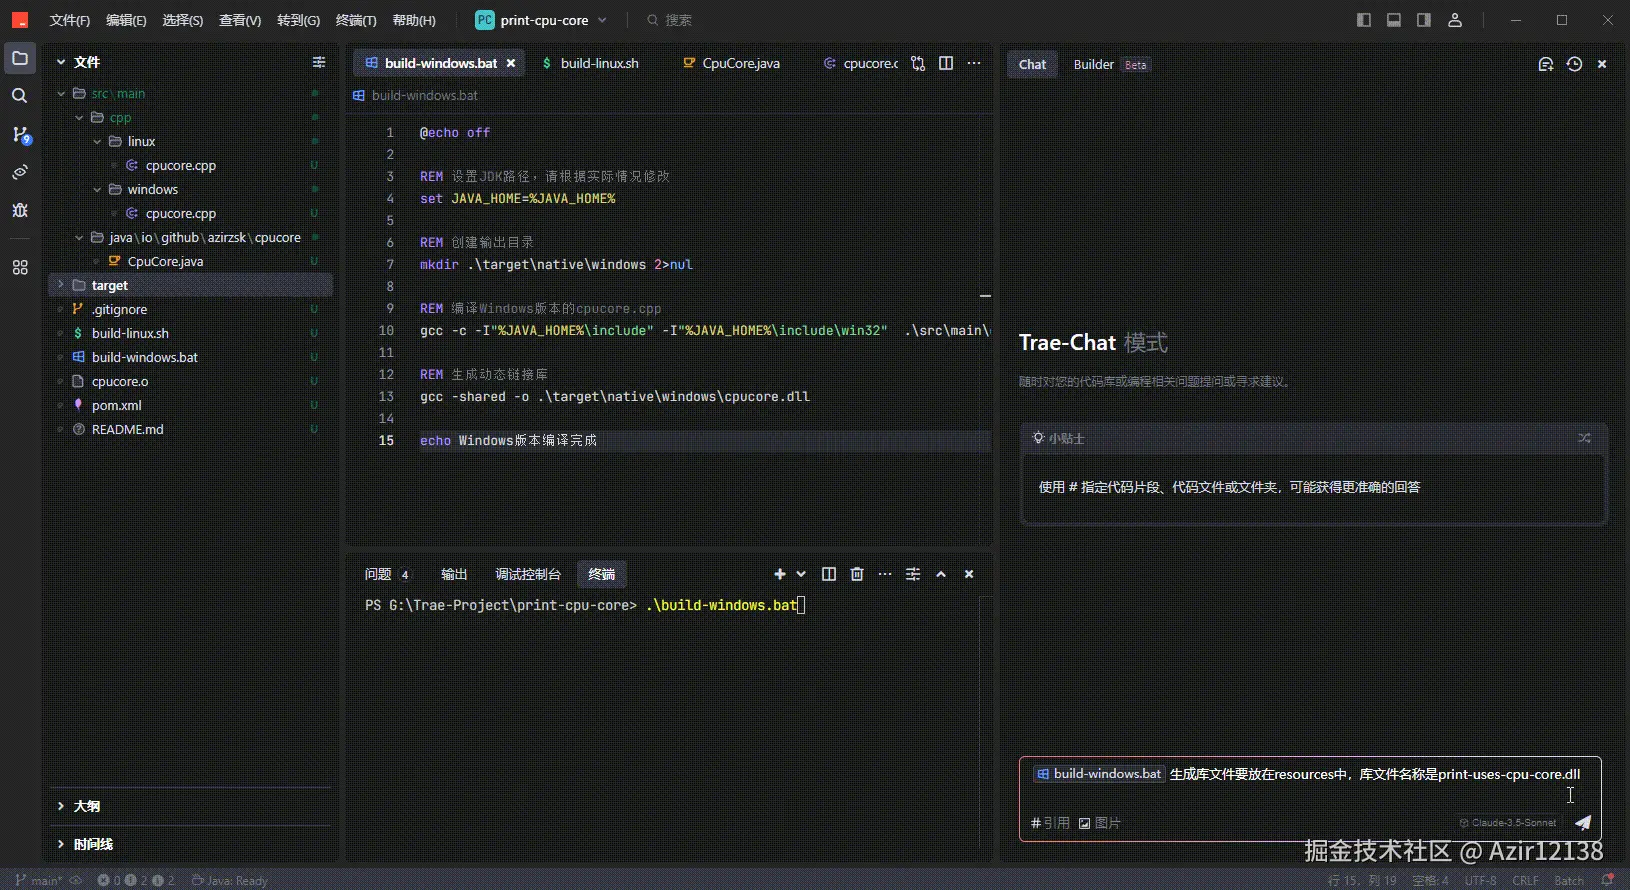Close the build-windows.bat editor tab

click(511, 63)
